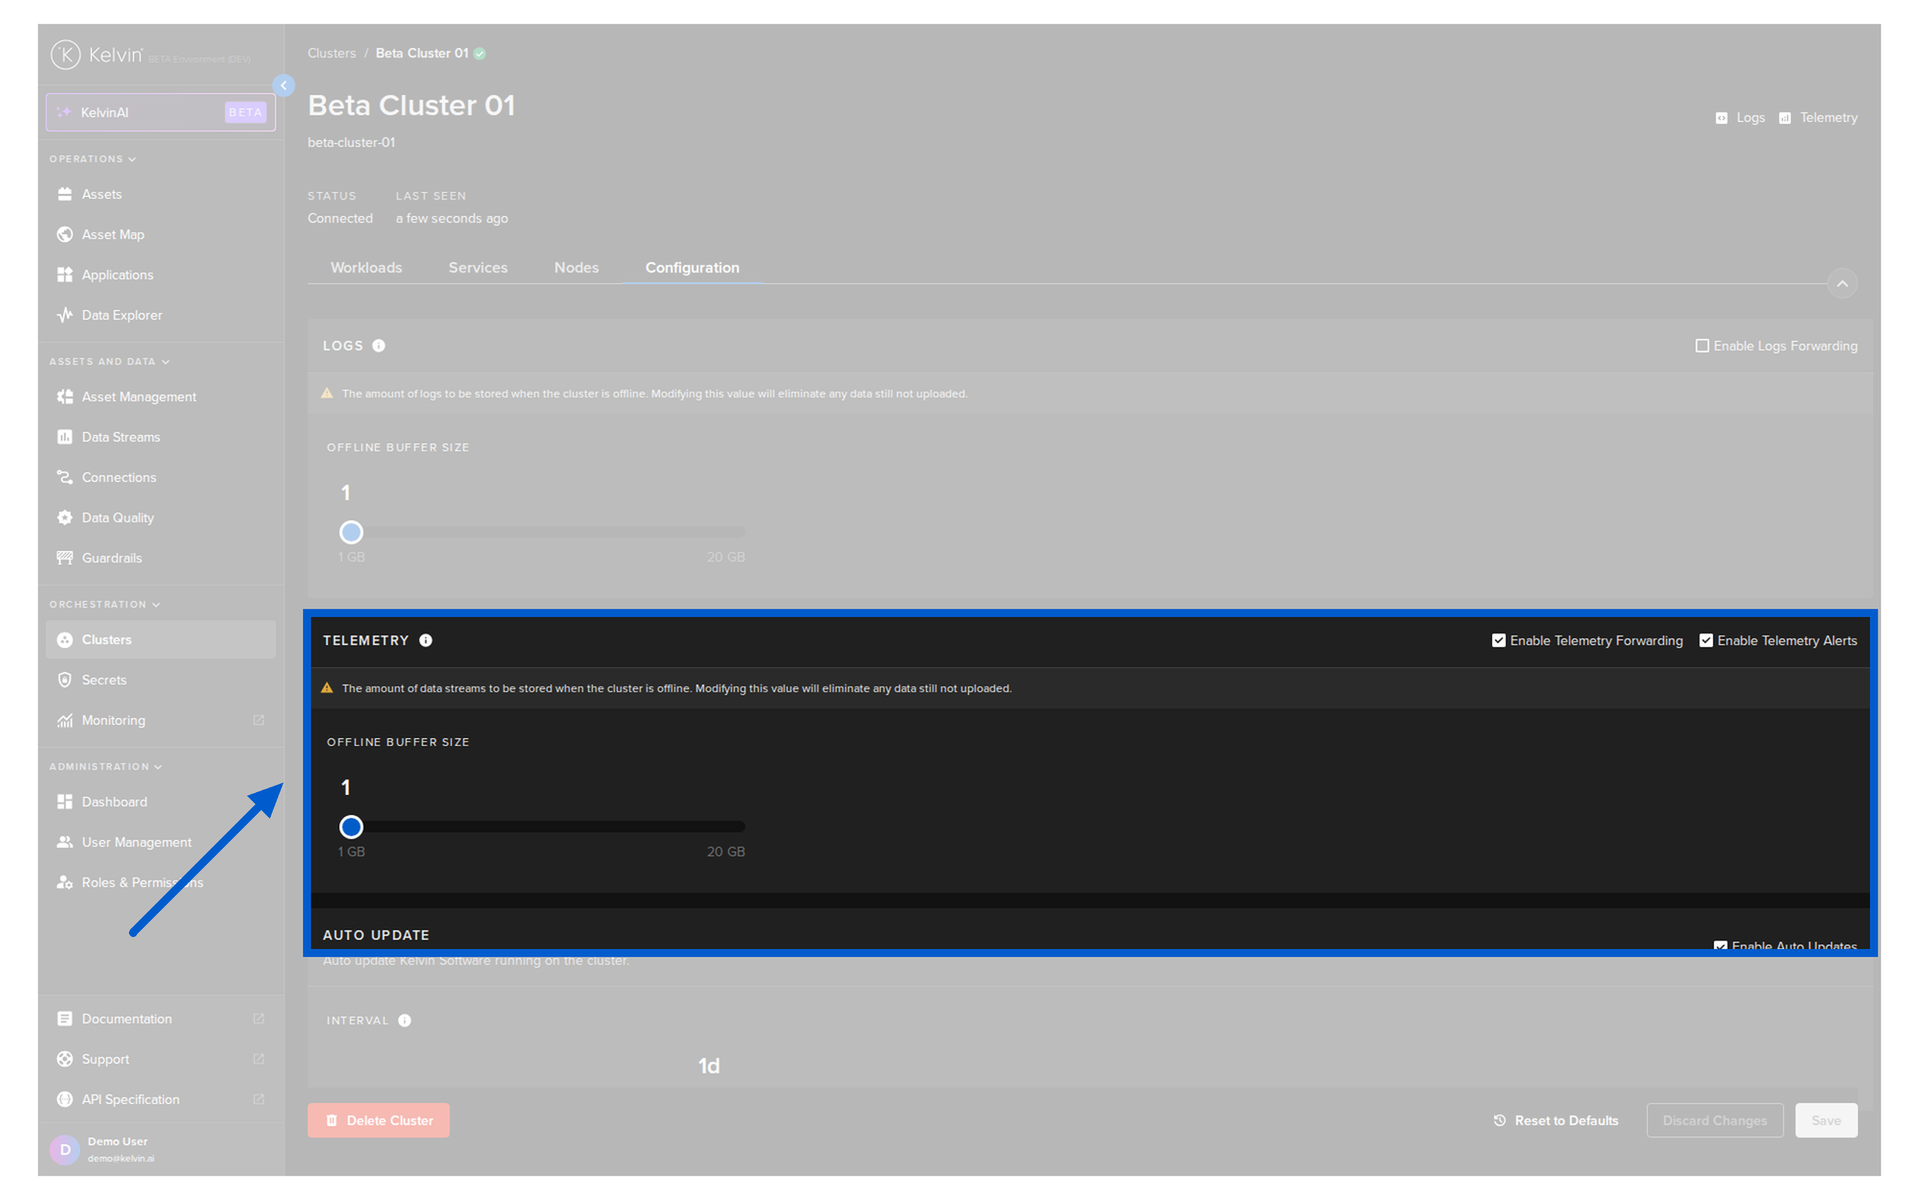
Task: Collapse the Orchestration section header
Action: pos(104,604)
